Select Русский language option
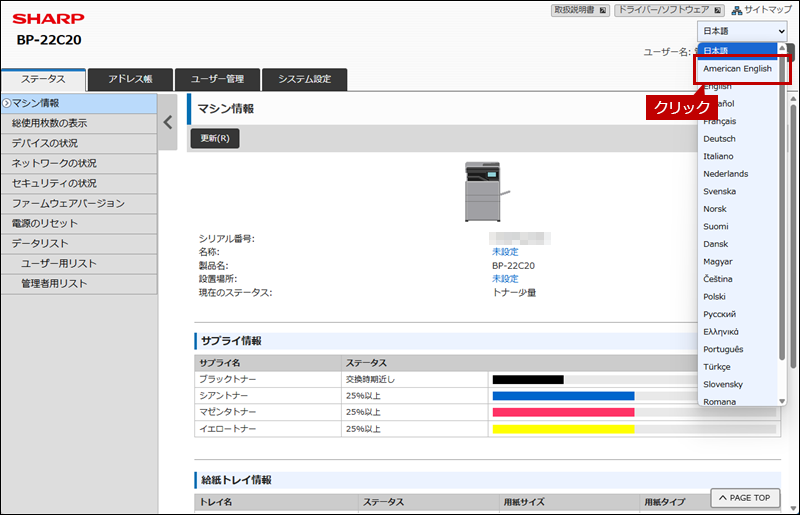This screenshot has height=515, width=800. coord(737,314)
